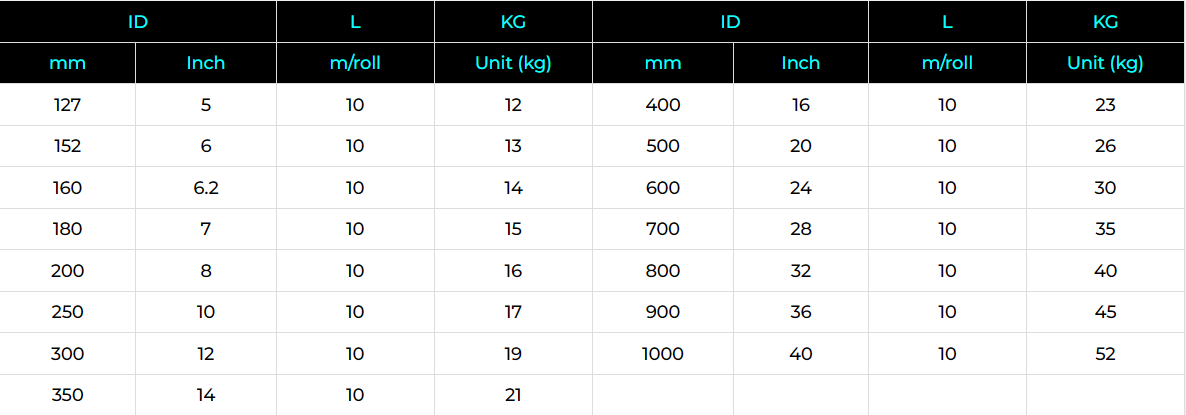Select the 19 kg weight cell
This screenshot has width=1186, height=415.
(x=513, y=354)
